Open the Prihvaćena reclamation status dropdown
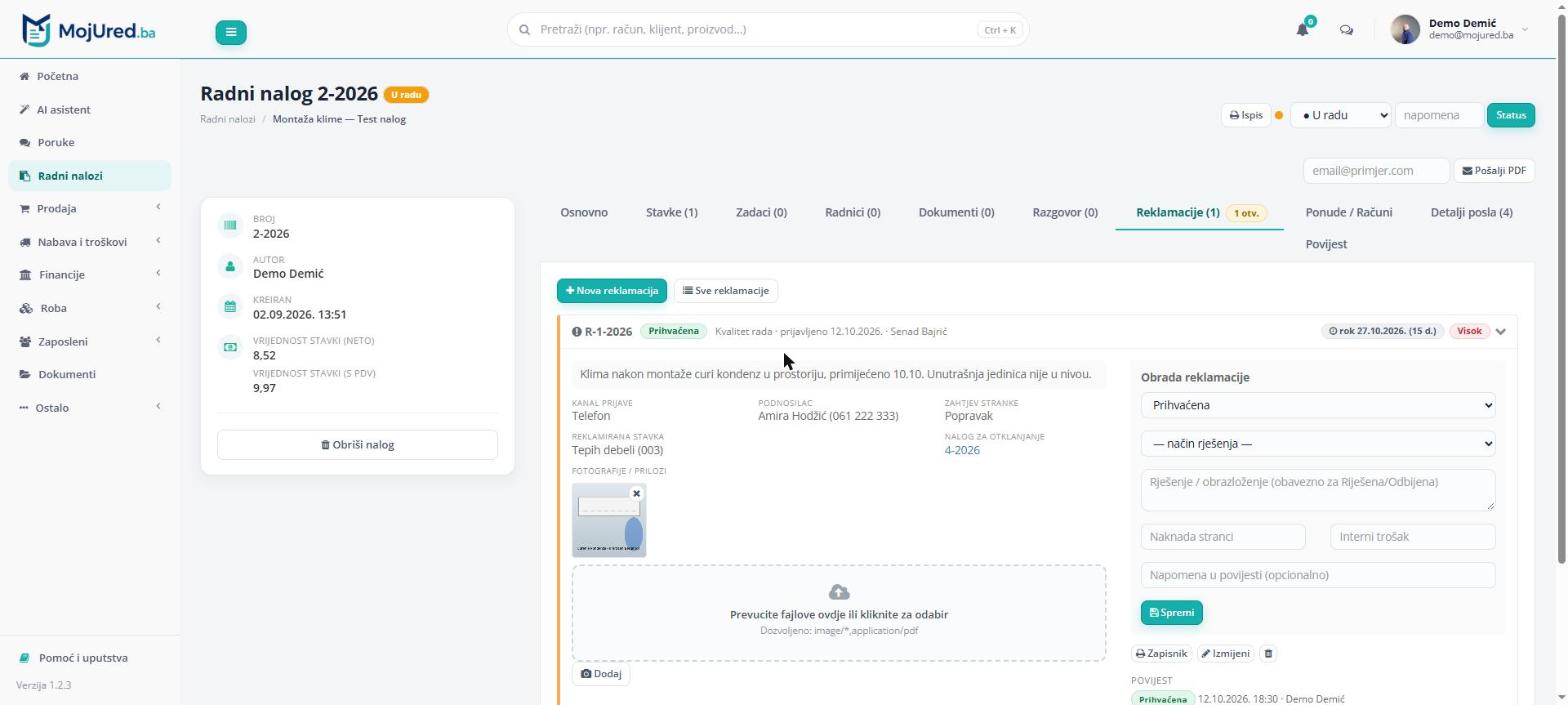1568x705 pixels. 1318,405
